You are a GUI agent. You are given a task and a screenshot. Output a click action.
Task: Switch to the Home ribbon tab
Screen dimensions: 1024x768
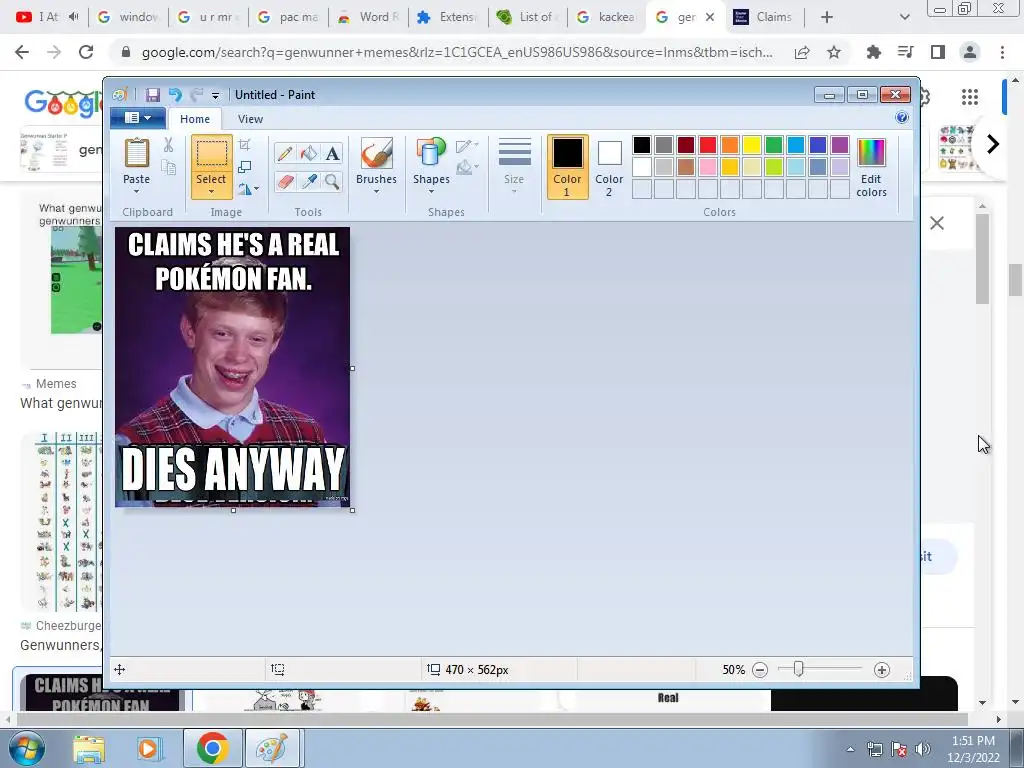195,119
